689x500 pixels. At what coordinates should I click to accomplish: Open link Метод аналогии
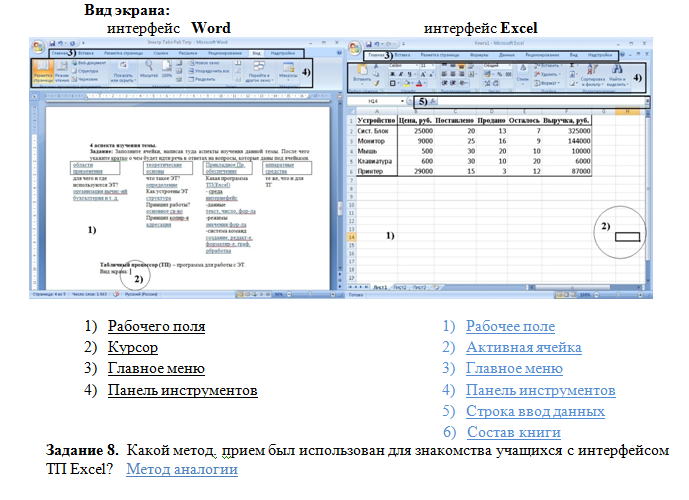click(182, 469)
